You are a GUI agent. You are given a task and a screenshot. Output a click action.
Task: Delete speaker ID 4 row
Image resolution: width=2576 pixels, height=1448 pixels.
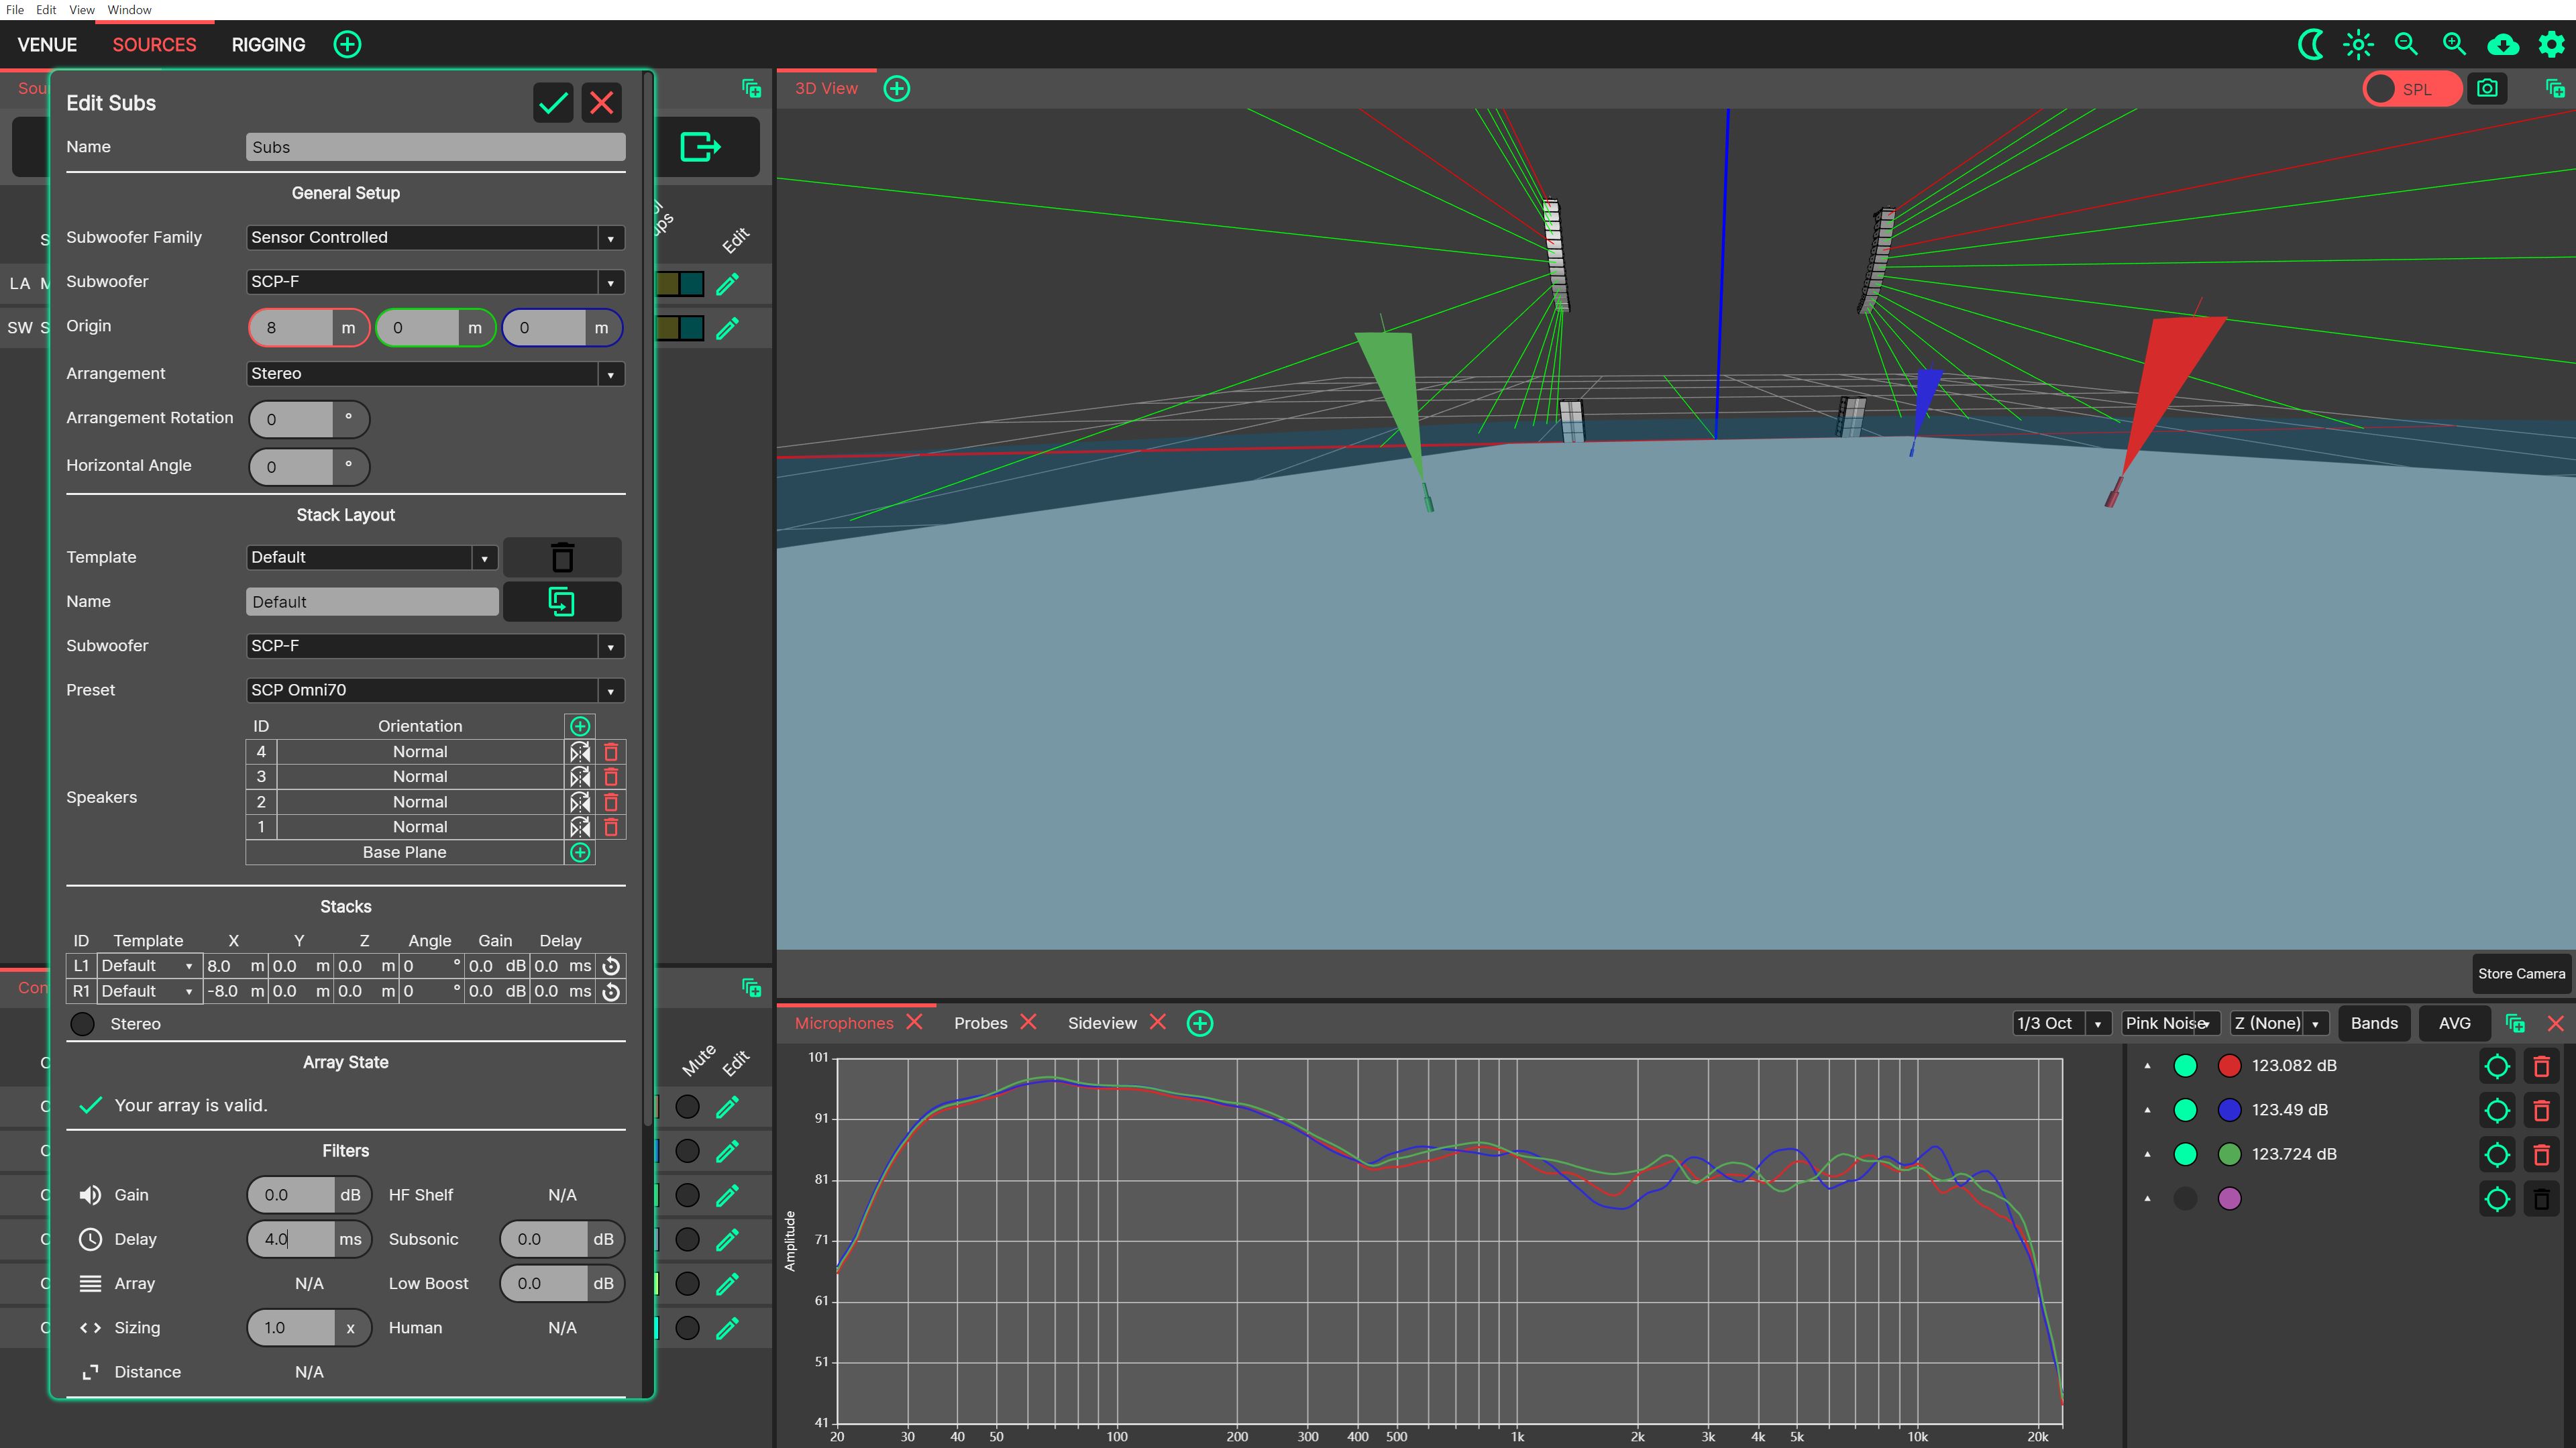coord(611,752)
